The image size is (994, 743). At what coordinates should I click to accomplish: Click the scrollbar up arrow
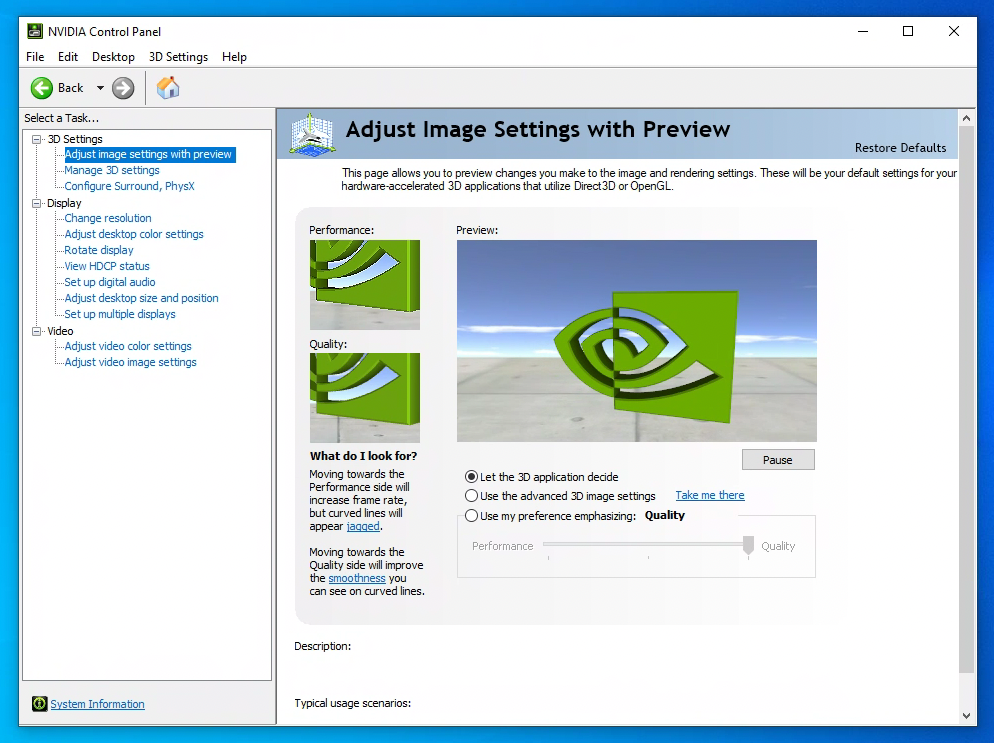tap(966, 118)
